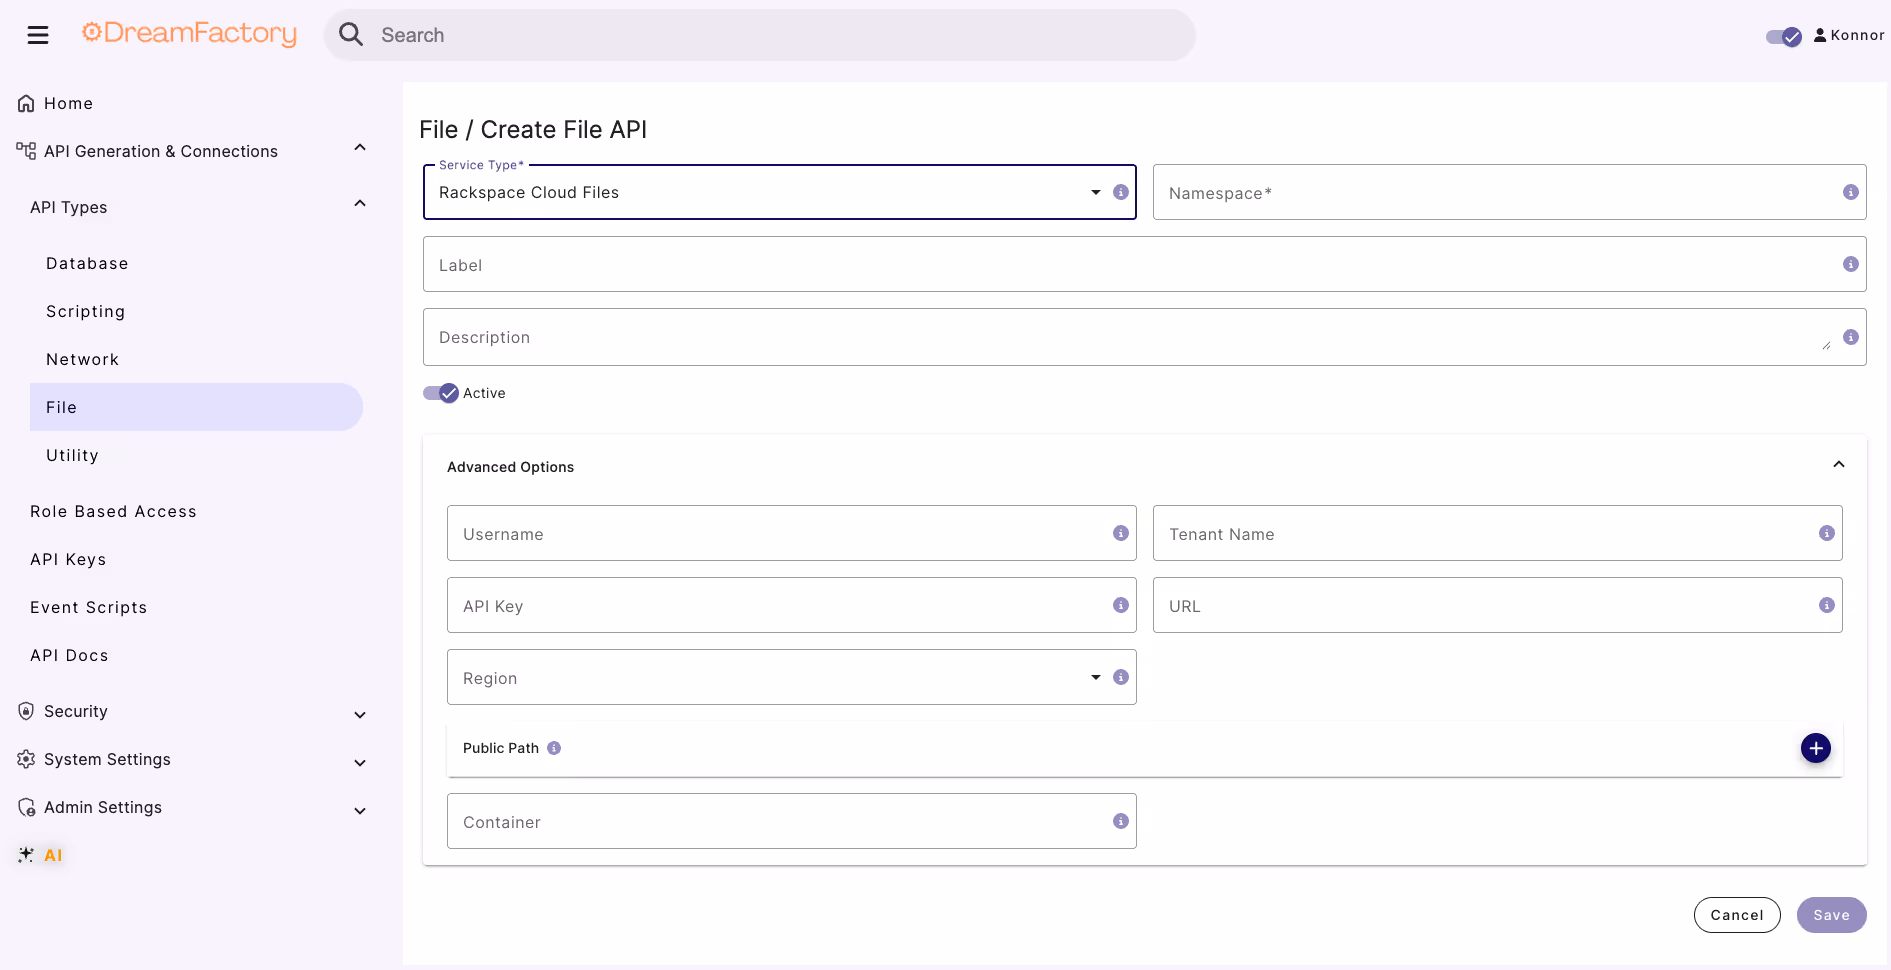The width and height of the screenshot is (1891, 970).
Task: Select the File API type
Action: click(196, 407)
